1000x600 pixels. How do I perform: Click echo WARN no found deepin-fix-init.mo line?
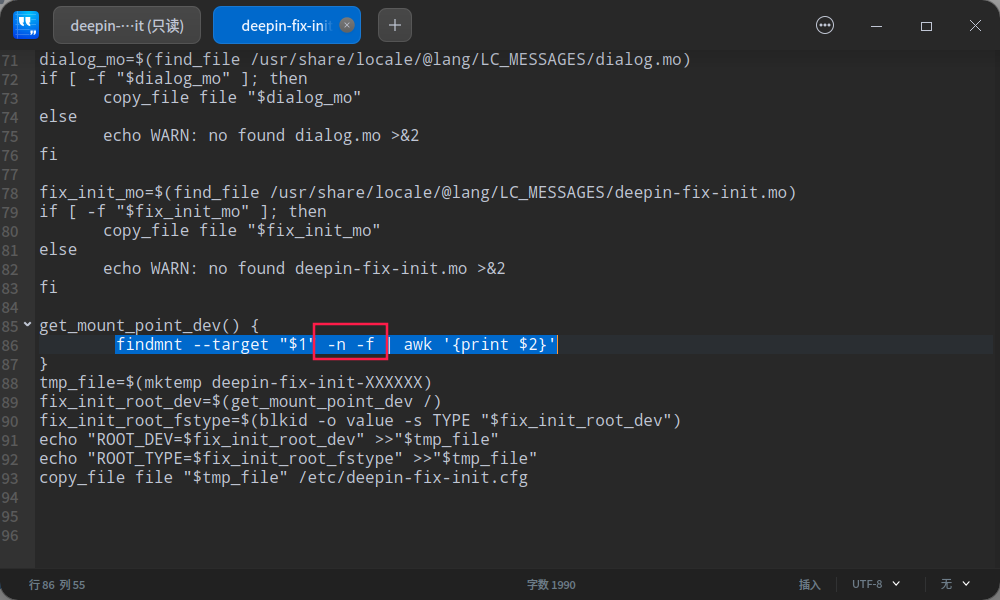coord(304,268)
